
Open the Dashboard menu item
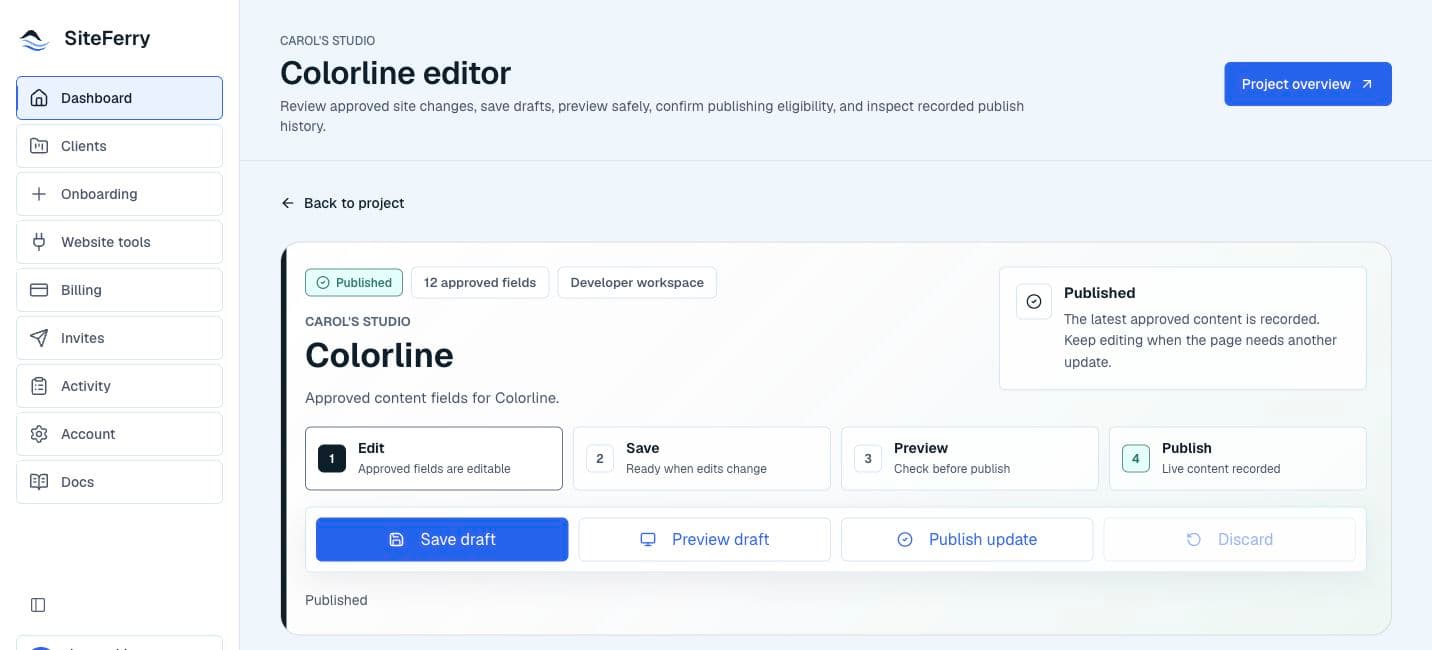pyautogui.click(x=119, y=98)
